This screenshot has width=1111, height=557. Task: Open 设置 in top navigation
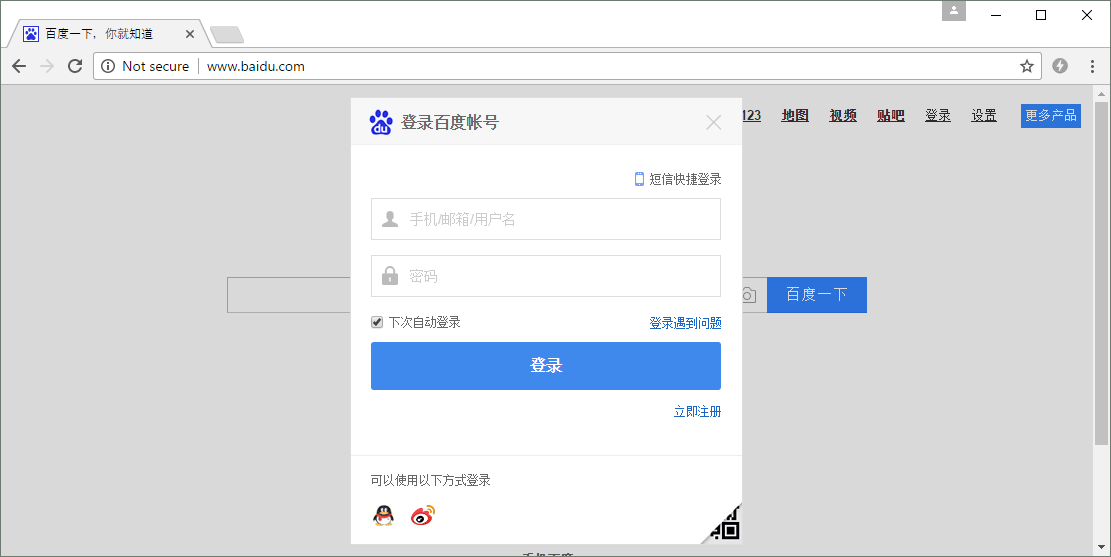(x=983, y=116)
